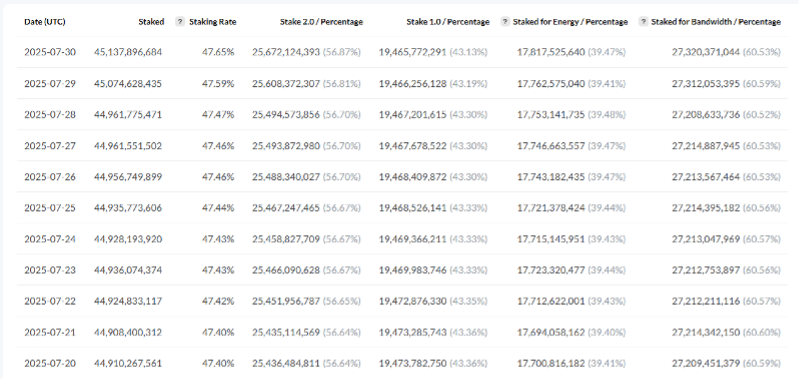
Task: Click the staked value 44,908,400,312
Action: 128,332
